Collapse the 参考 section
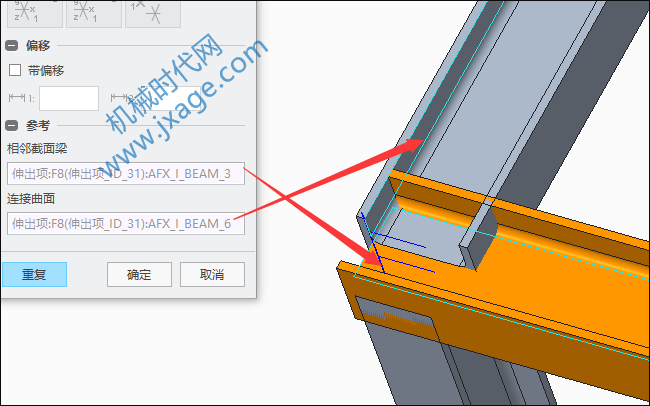650x406 pixels. coord(11,125)
